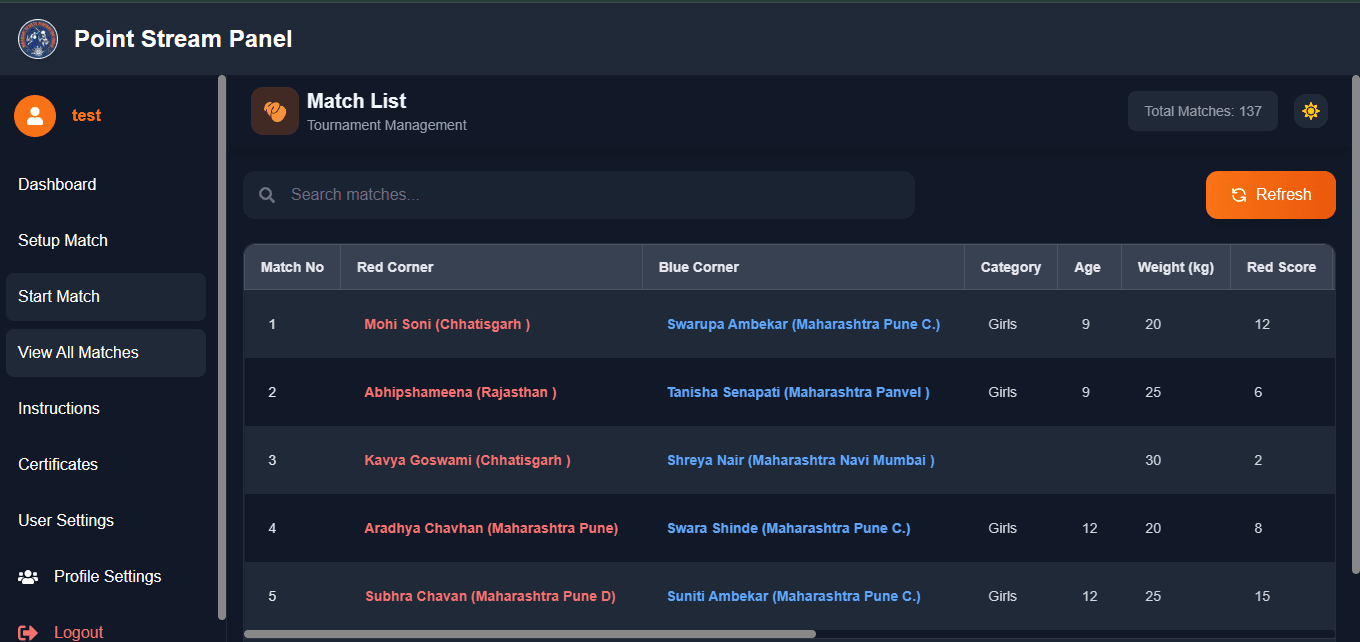The image size is (1360, 642).
Task: Click Suniti Ambekar (Maharashtra Pune C.)
Action: click(x=794, y=596)
